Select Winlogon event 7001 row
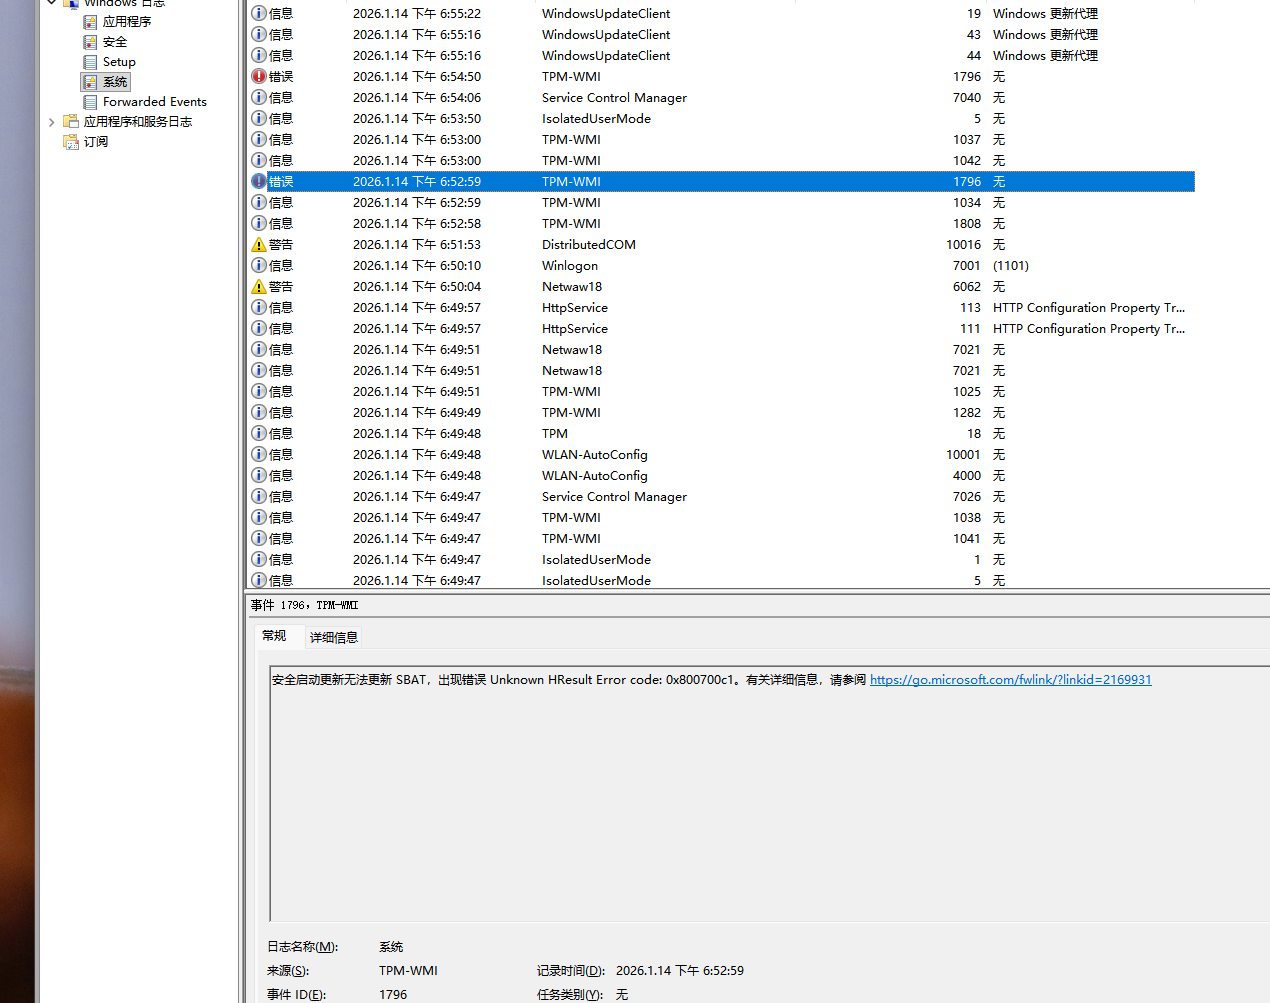This screenshot has height=1003, width=1270. 721,265
